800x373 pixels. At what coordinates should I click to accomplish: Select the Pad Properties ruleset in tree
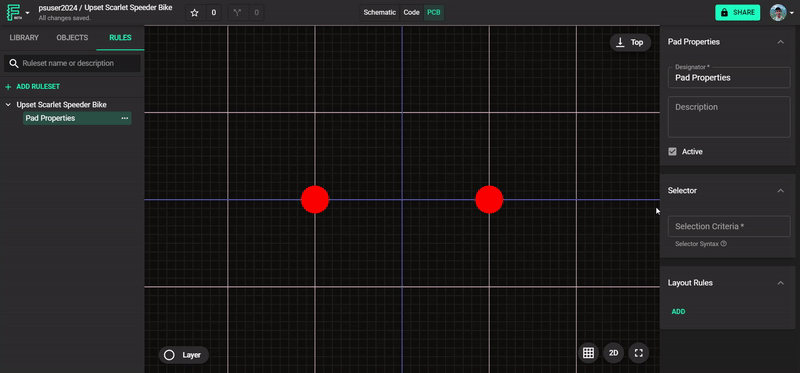[77, 118]
